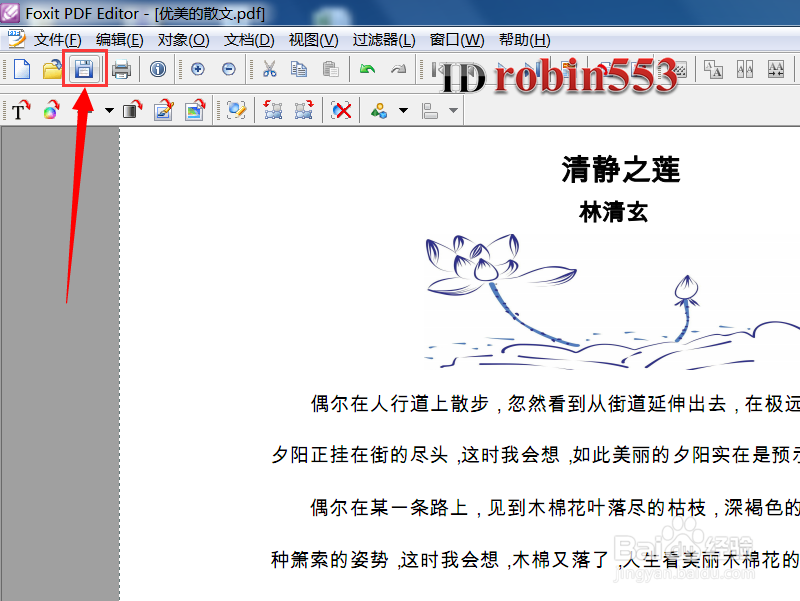Open a file with folder icon
The width and height of the screenshot is (800, 601).
(52, 69)
